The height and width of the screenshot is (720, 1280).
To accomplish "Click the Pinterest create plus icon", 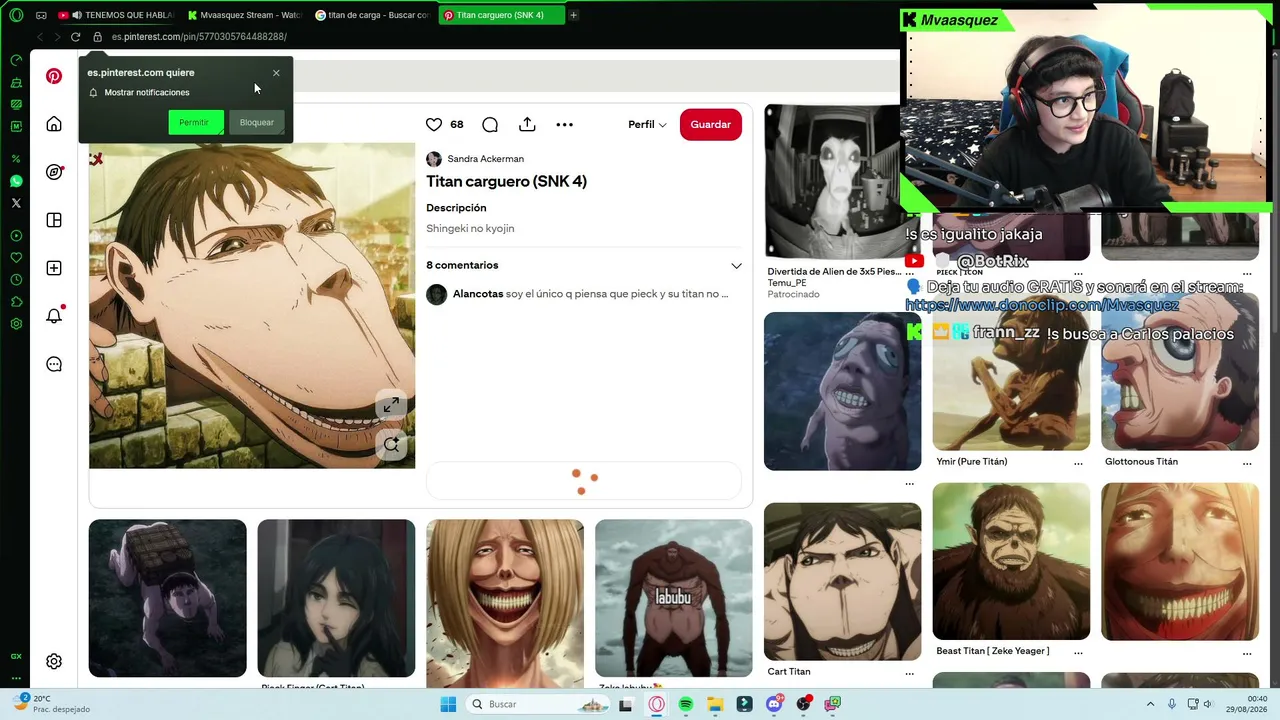I will 54,268.
